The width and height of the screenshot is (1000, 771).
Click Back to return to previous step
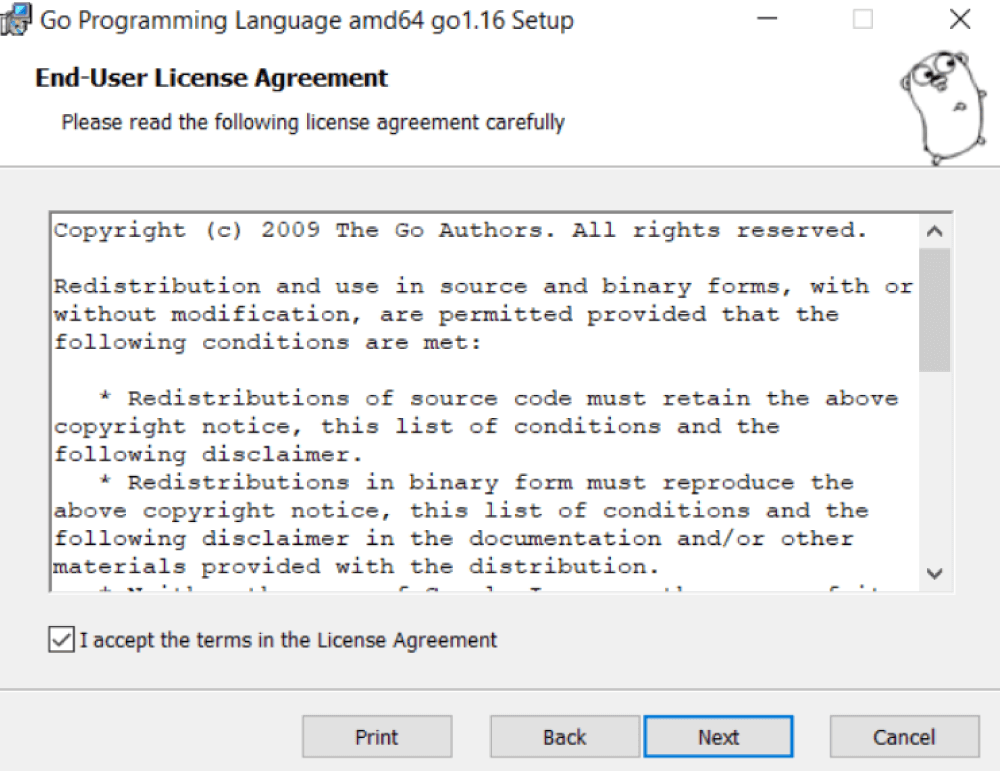[x=565, y=736]
